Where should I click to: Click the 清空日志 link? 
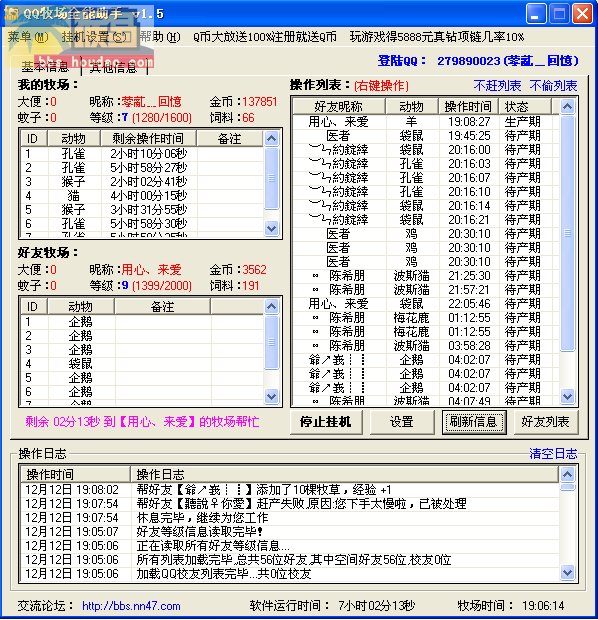tap(553, 454)
